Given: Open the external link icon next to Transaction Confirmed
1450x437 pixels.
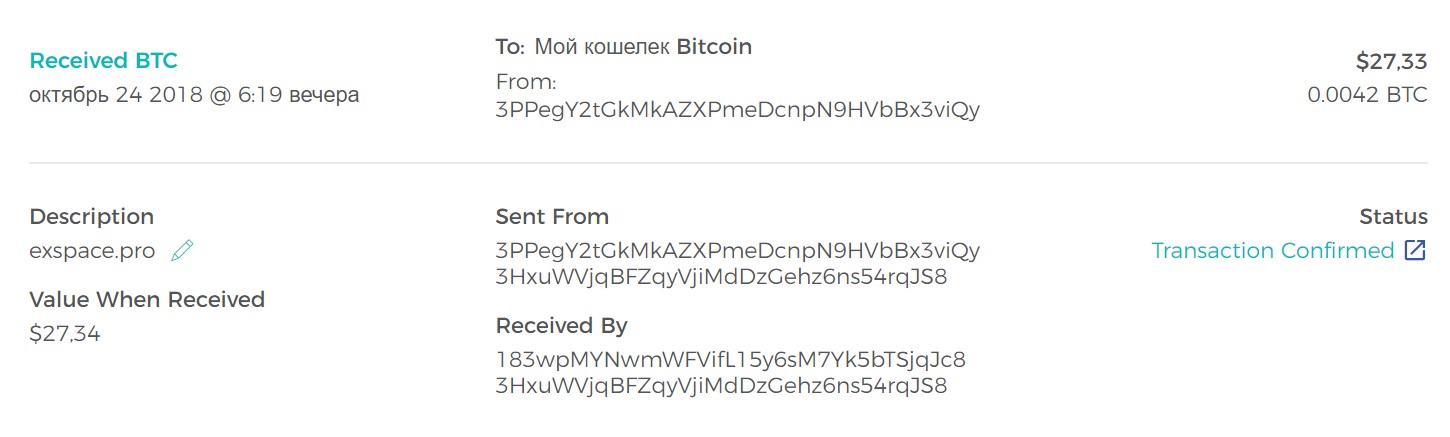Looking at the screenshot, I should (x=1415, y=250).
